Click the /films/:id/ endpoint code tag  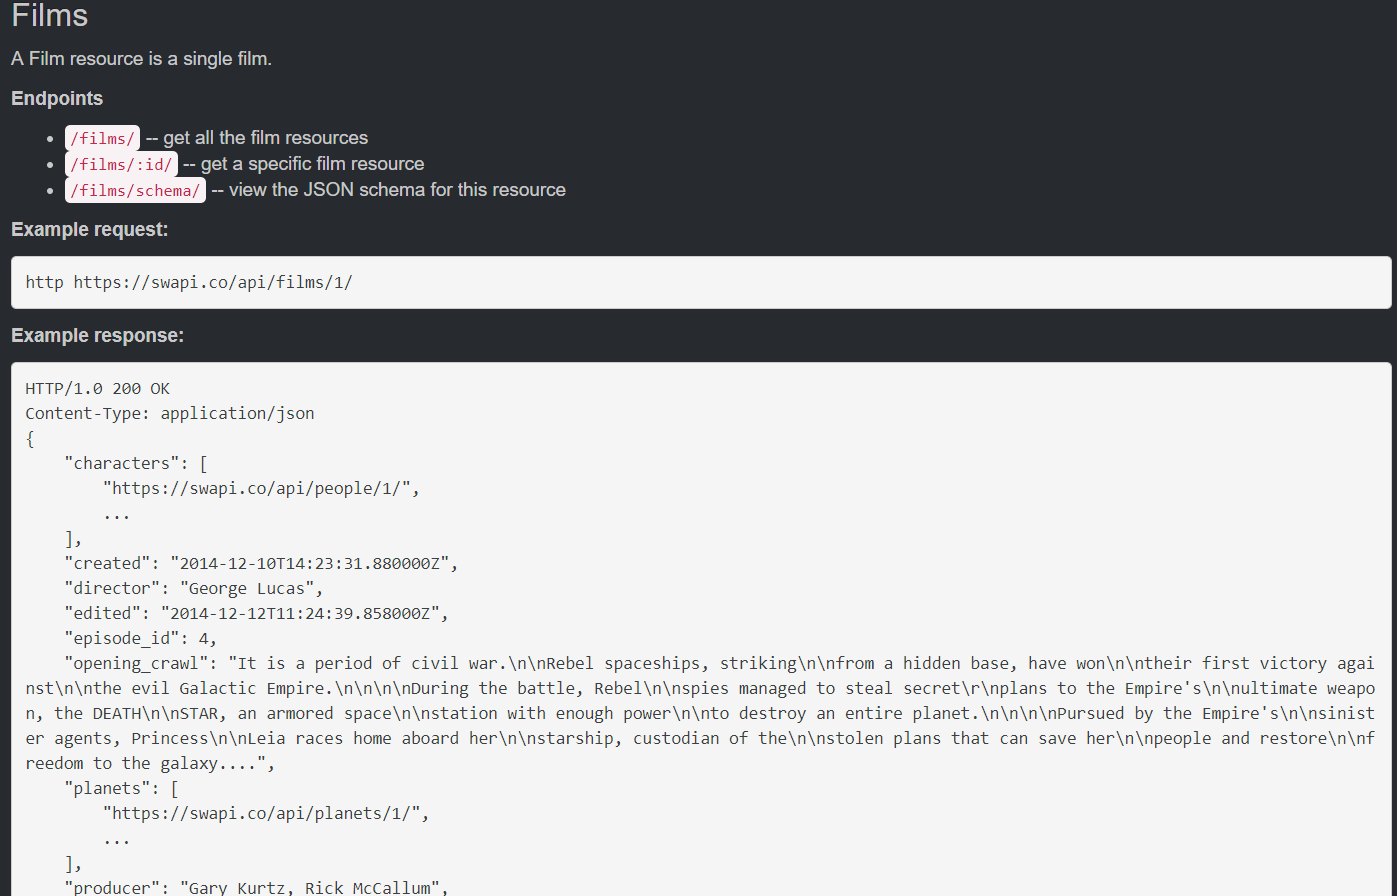(121, 164)
